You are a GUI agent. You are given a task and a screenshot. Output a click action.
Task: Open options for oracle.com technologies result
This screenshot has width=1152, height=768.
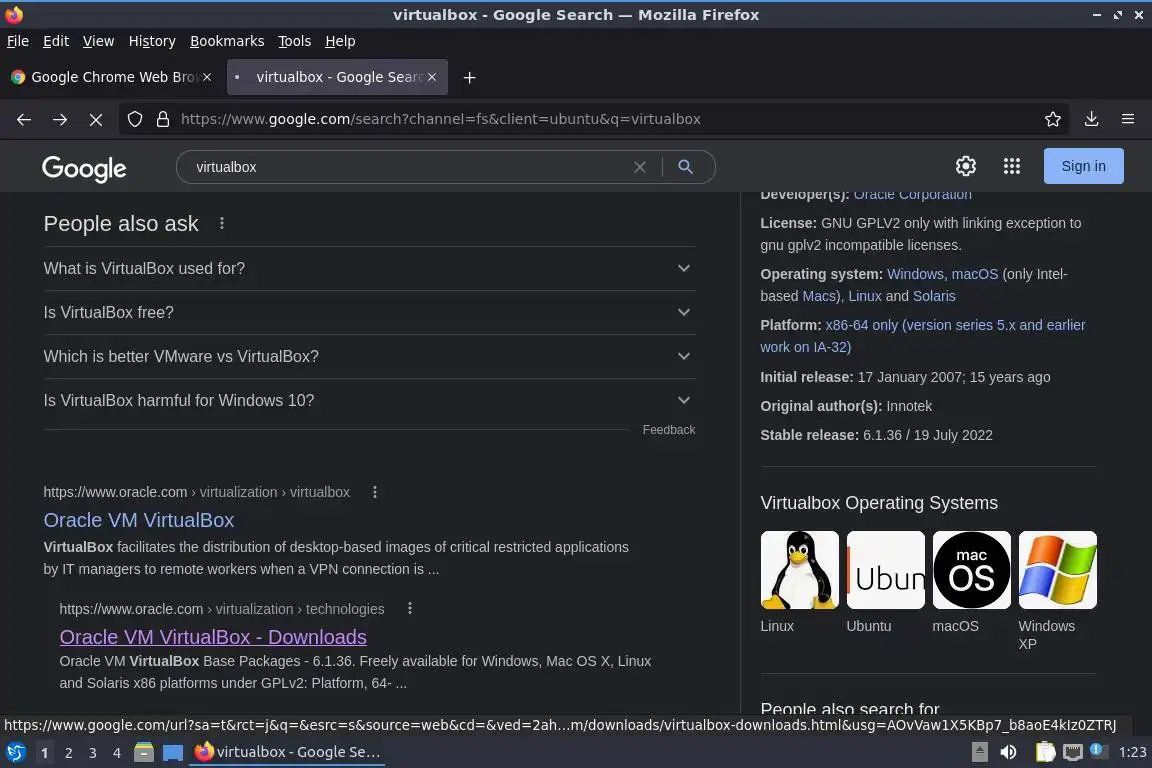click(410, 609)
